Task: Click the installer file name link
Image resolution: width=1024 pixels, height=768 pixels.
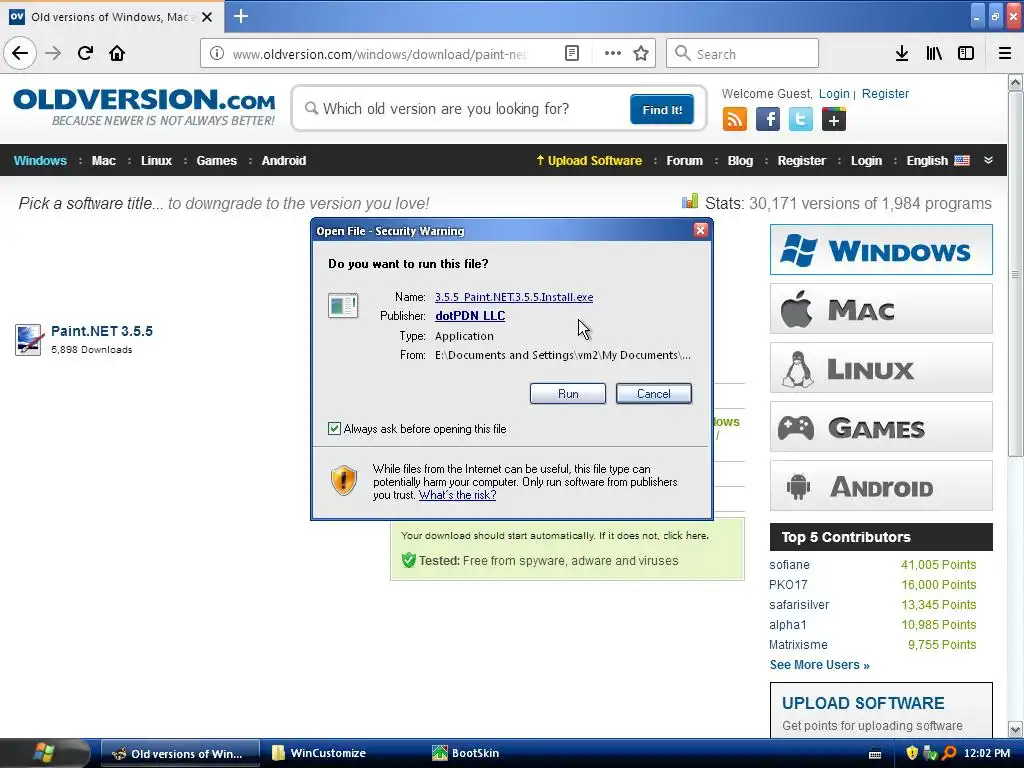Action: (514, 297)
